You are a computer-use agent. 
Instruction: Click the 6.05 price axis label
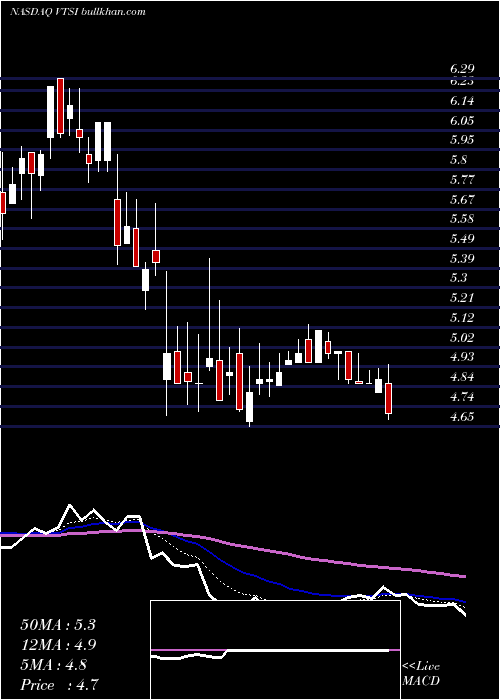pos(462,121)
